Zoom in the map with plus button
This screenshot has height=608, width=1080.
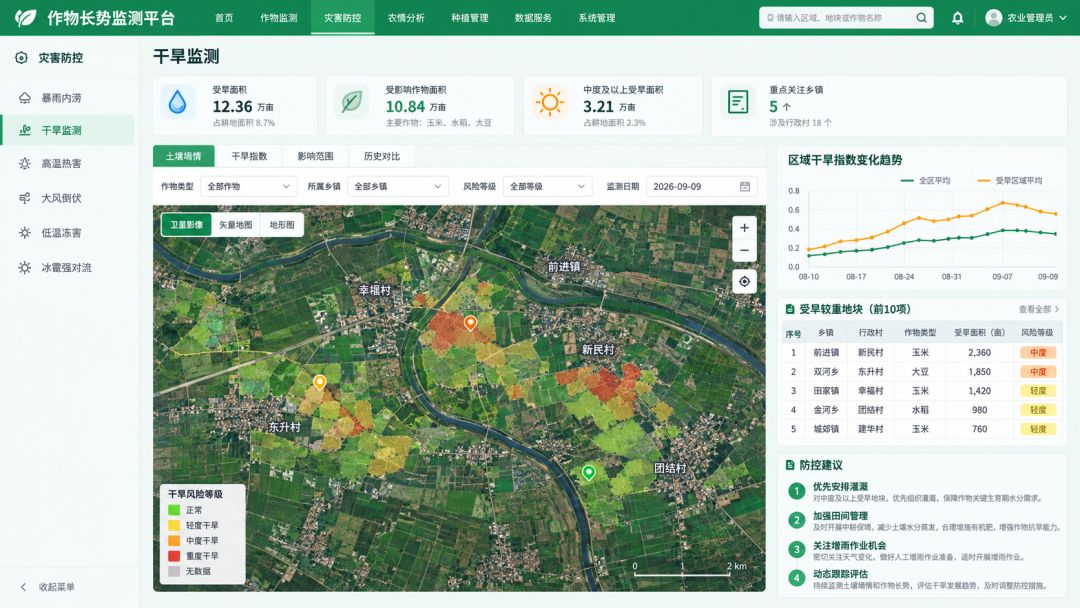click(745, 227)
